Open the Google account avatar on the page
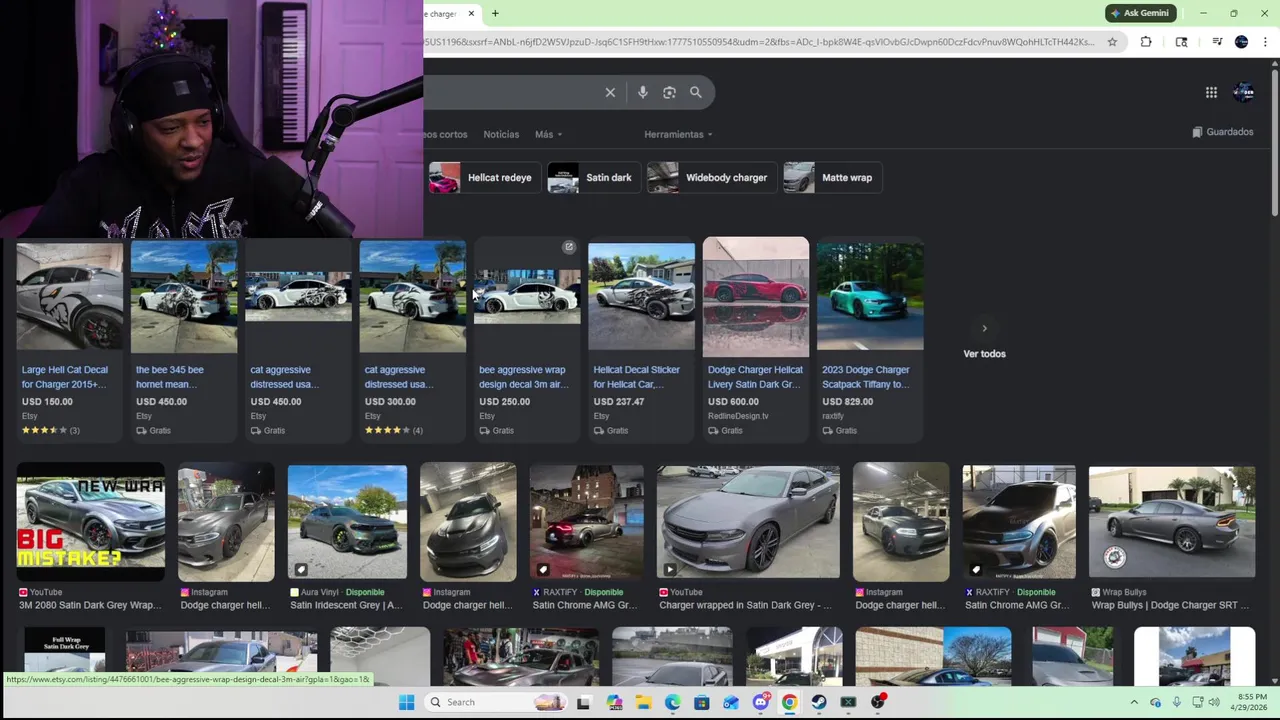Screen dimensions: 1280x720 (x=1244, y=92)
